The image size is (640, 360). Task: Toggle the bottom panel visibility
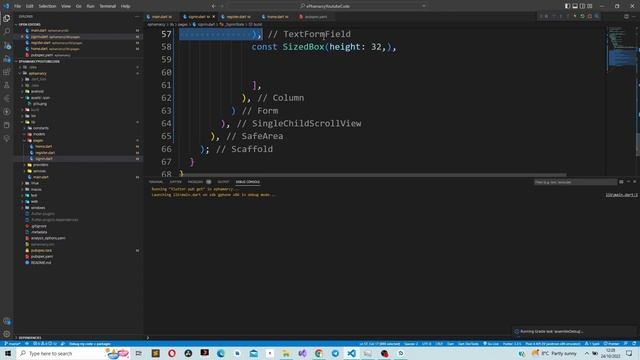(x=575, y=6)
